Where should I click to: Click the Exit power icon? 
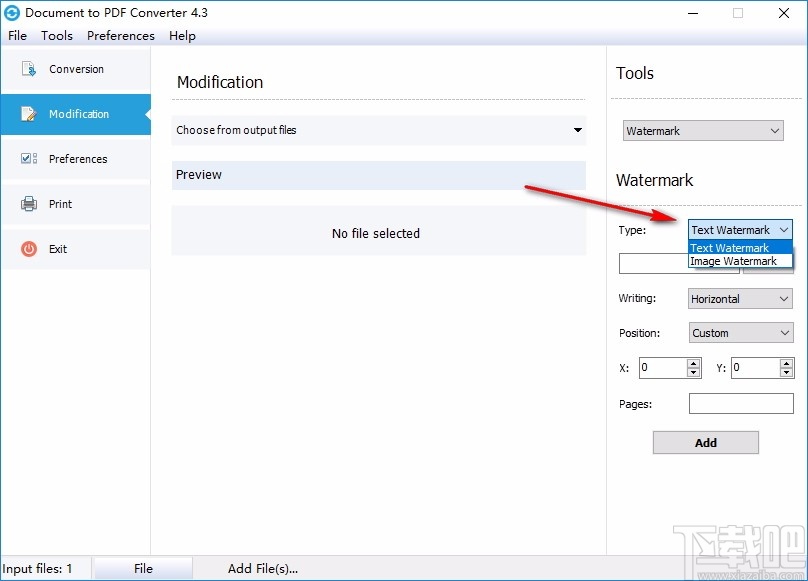(29, 249)
